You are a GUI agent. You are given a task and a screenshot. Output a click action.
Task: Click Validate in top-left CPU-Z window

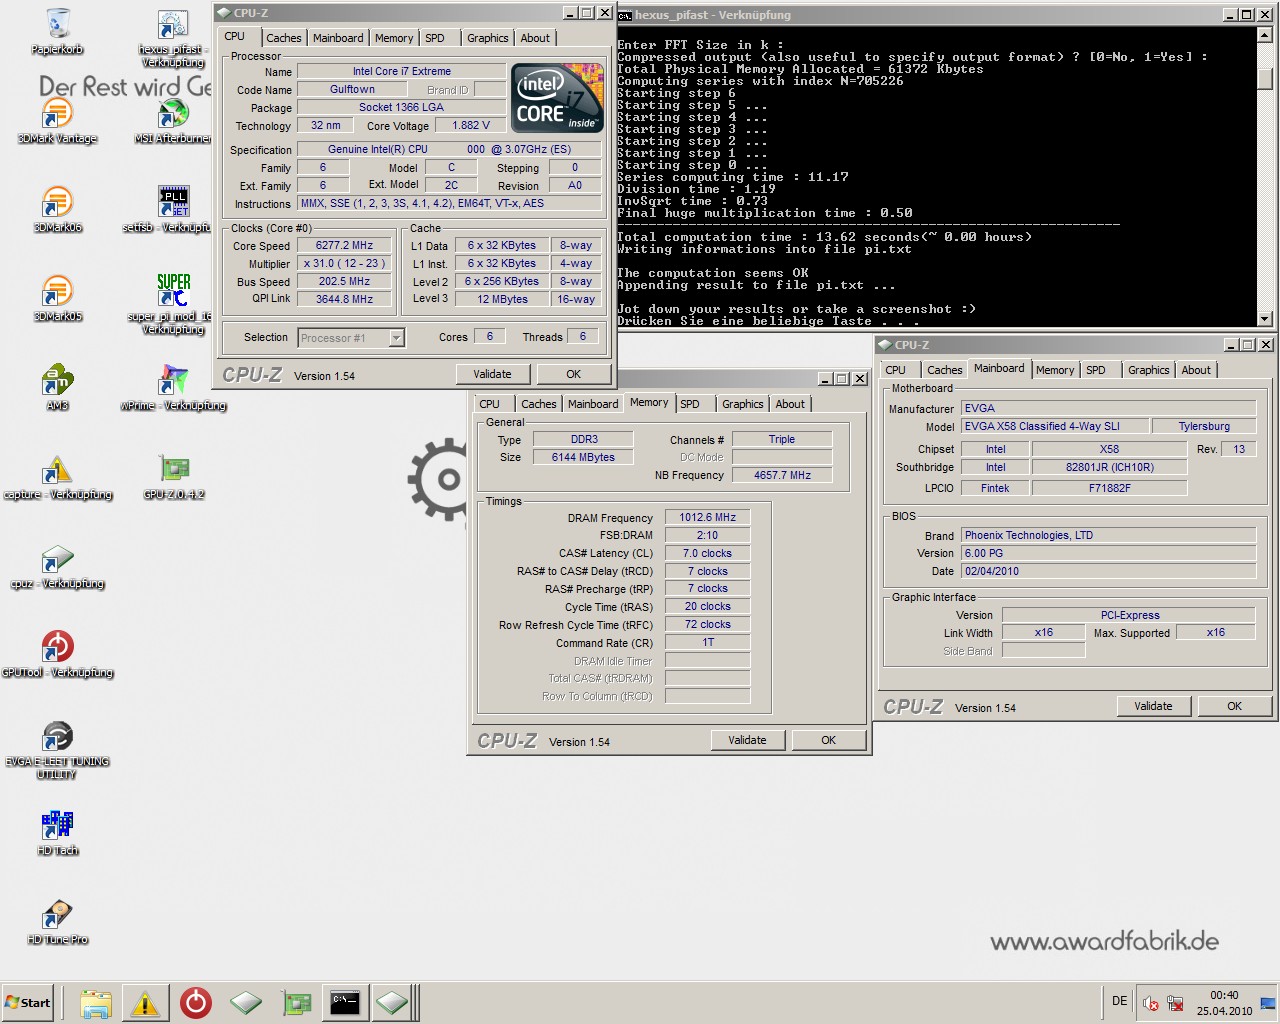[492, 374]
